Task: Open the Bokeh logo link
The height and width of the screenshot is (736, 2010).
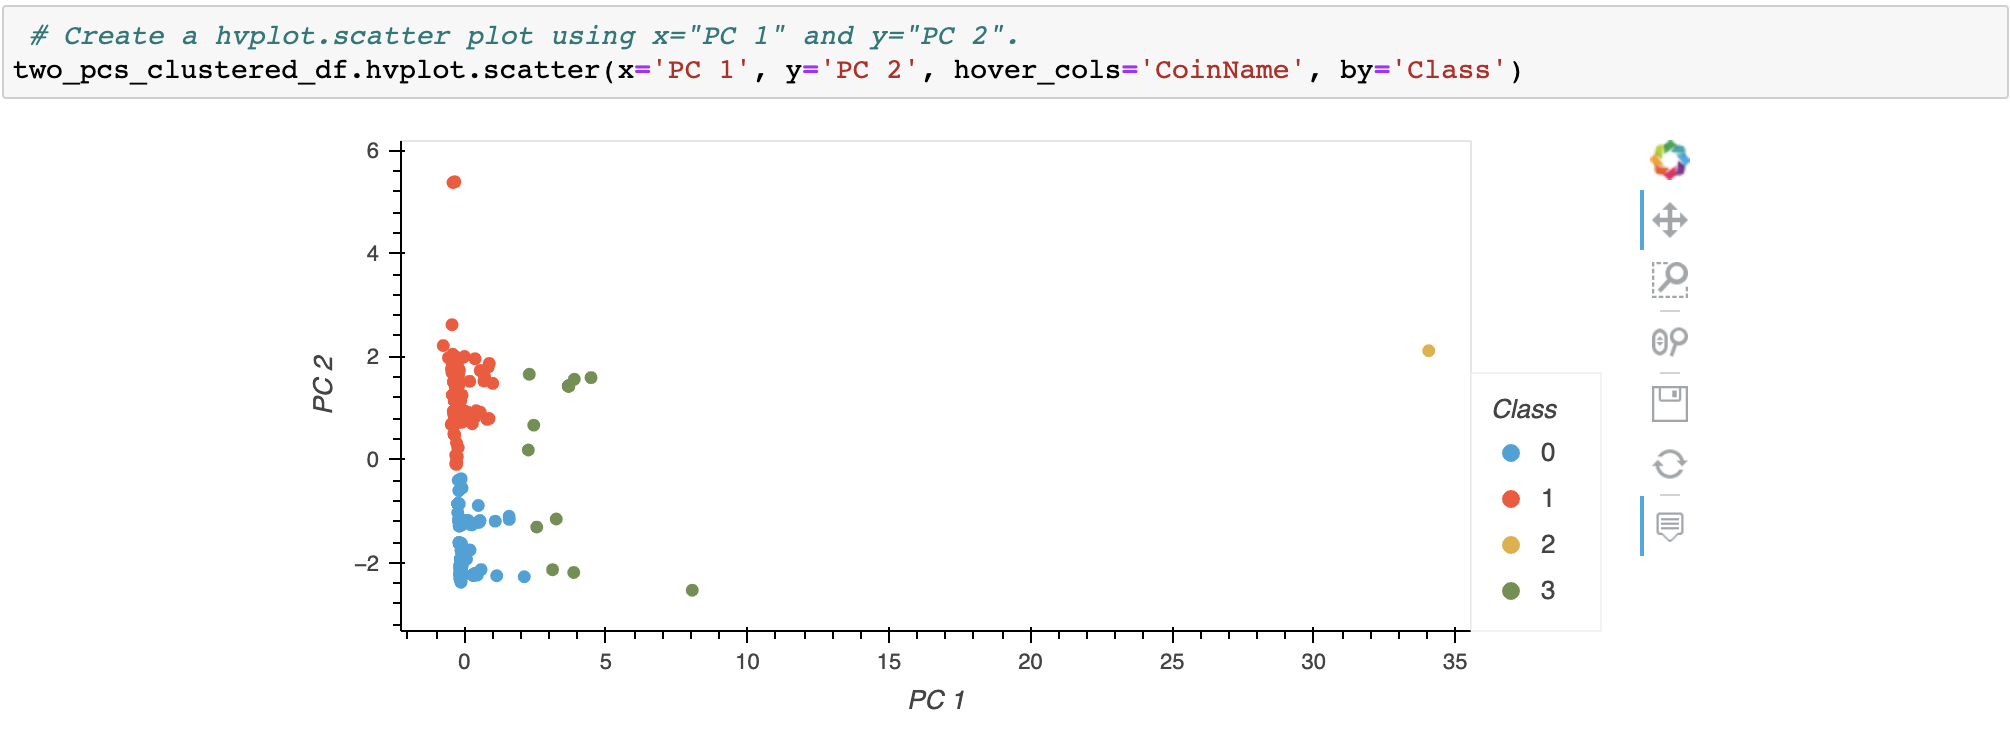Action: coord(1669,160)
